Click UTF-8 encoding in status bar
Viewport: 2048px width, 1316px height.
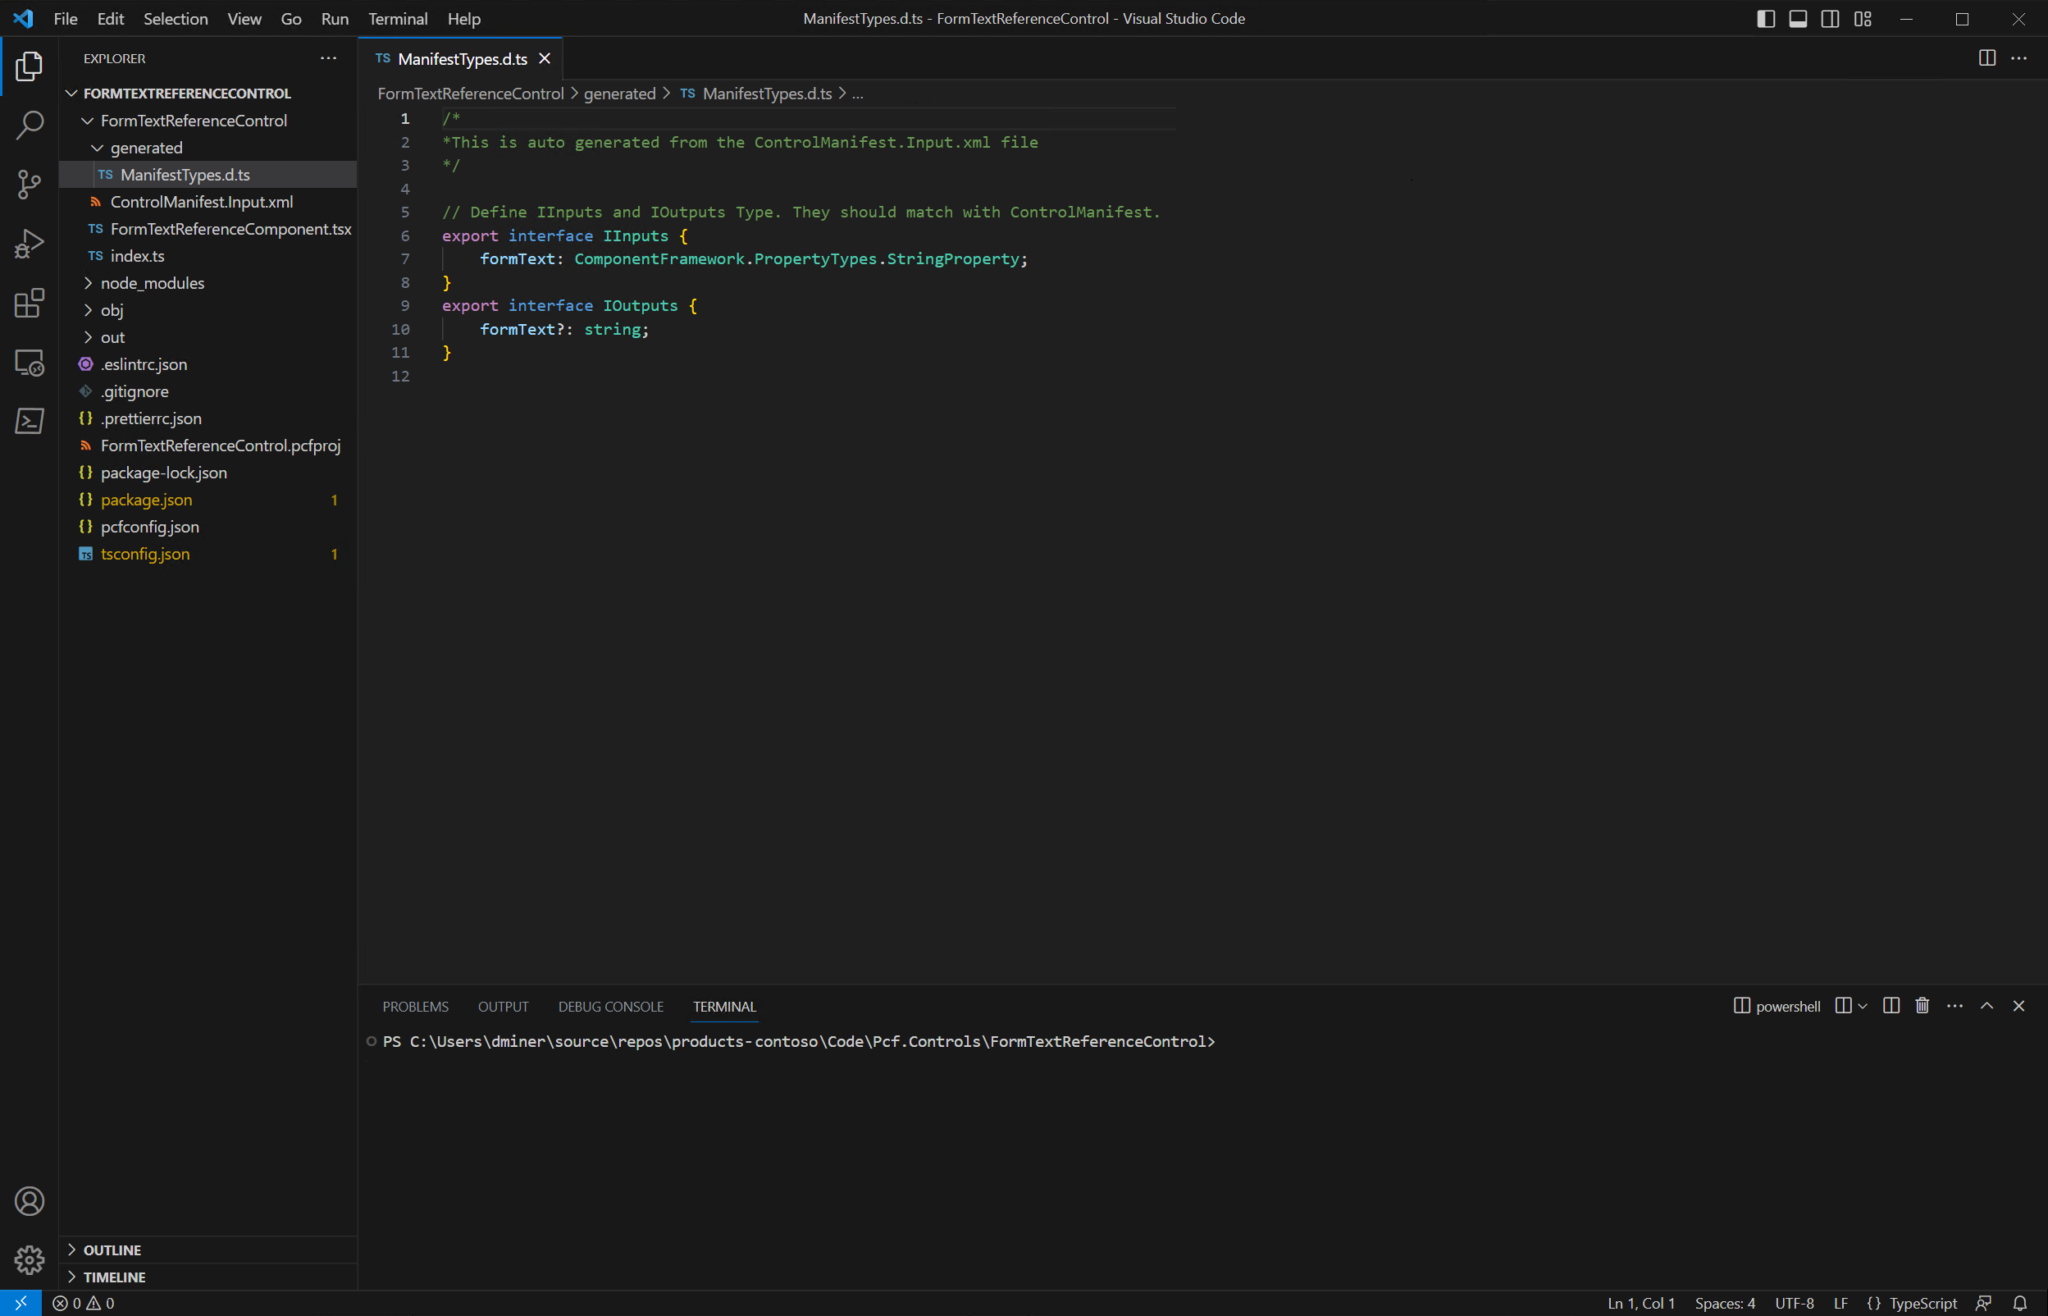pos(1793,1302)
